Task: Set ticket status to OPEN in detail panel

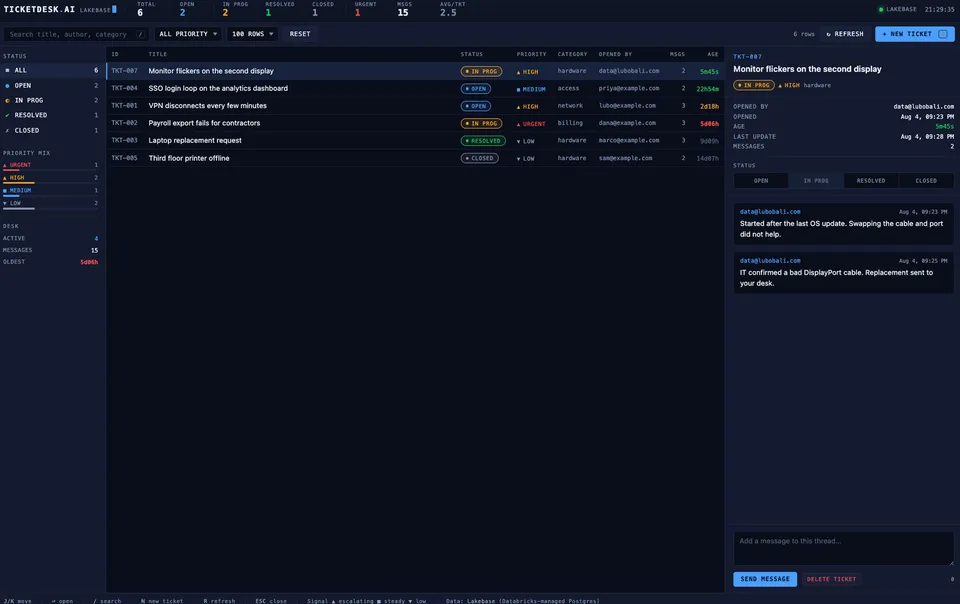Action: (x=761, y=181)
